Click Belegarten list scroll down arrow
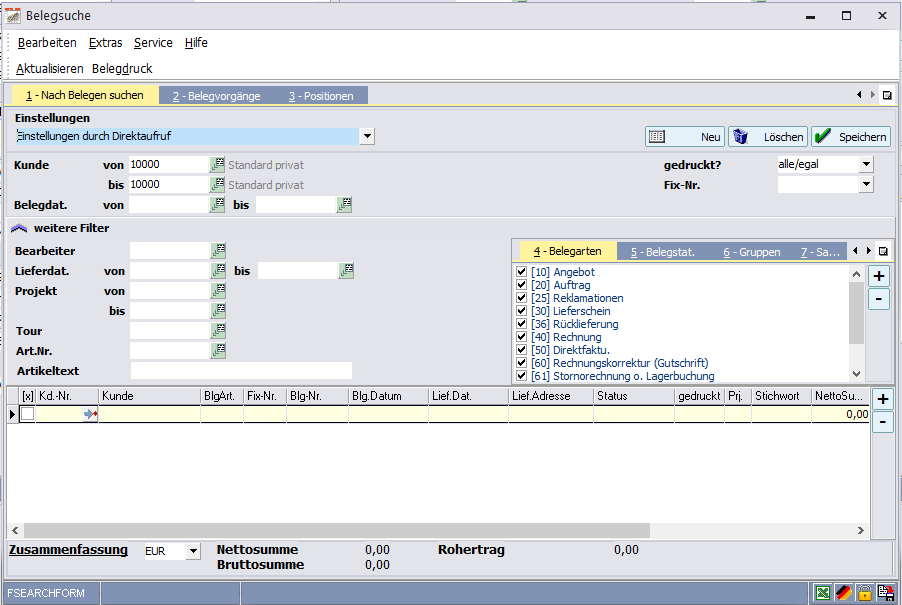This screenshot has width=902, height=605. [x=857, y=374]
